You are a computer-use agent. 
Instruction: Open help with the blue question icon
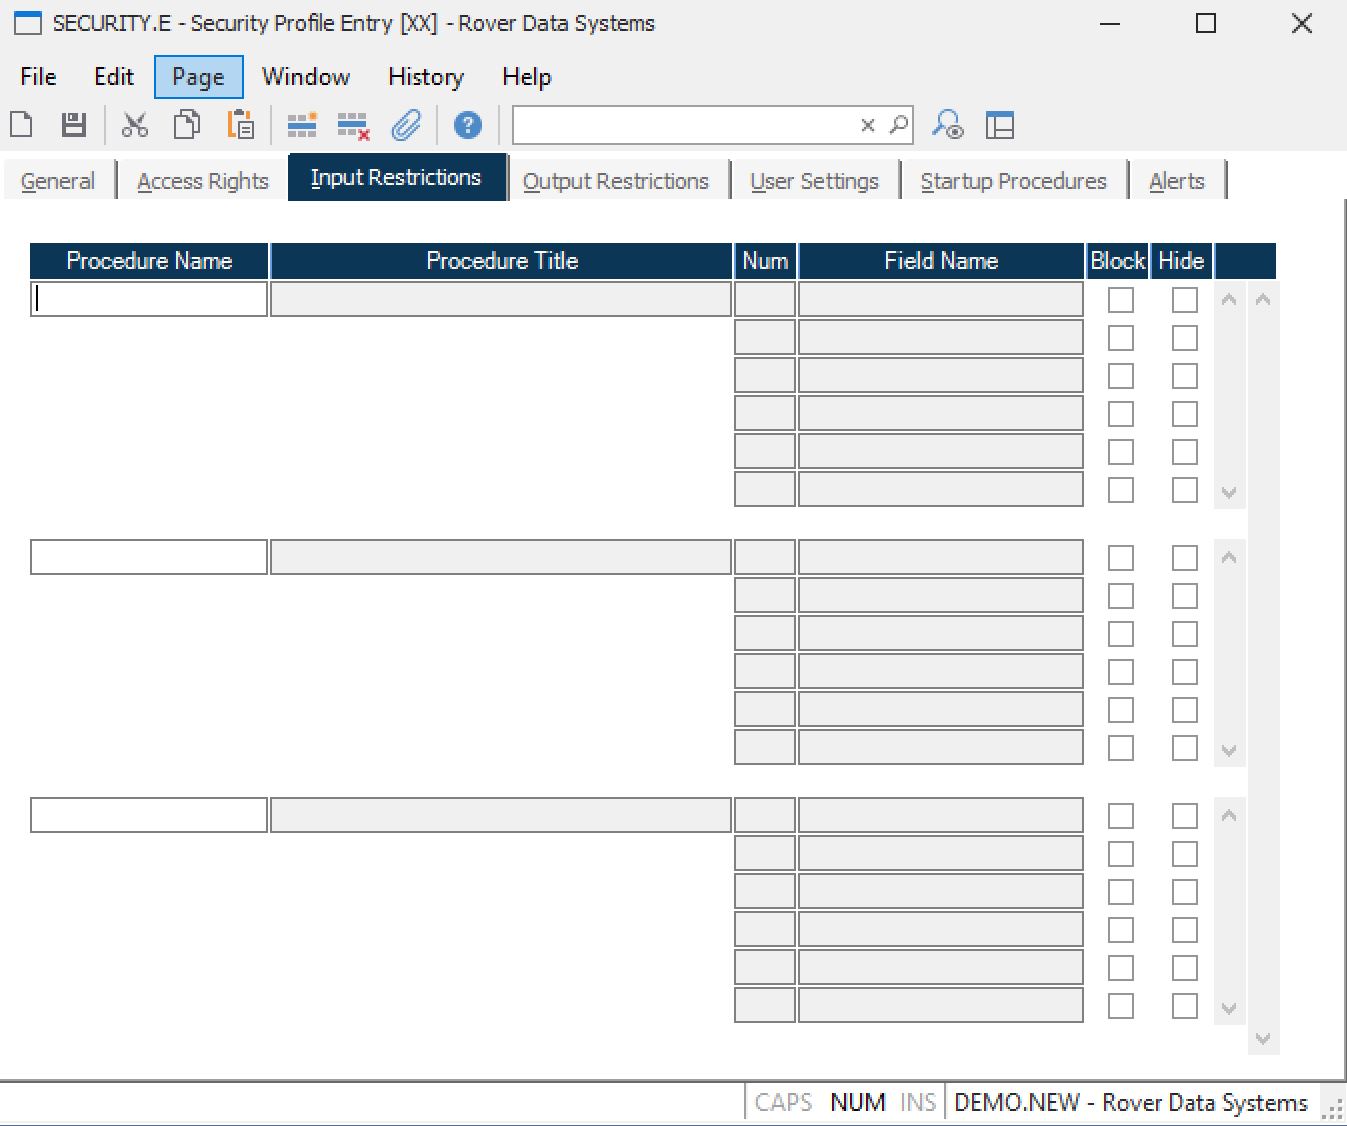(x=467, y=125)
